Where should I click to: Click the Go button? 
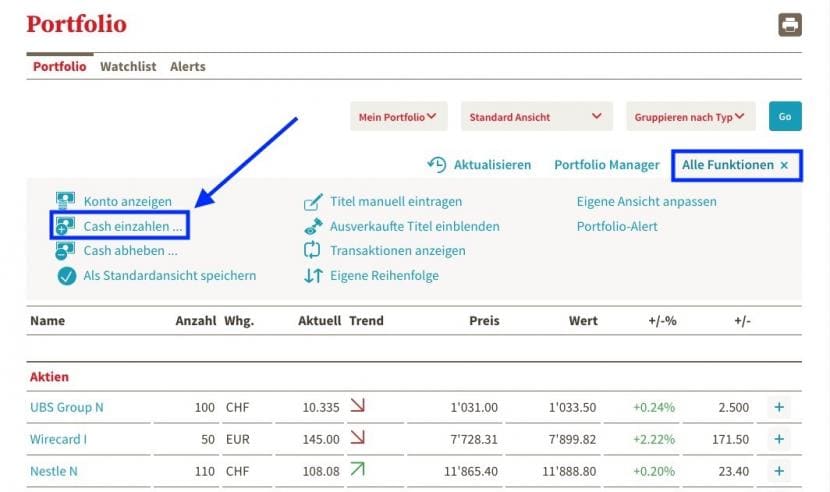coord(785,117)
